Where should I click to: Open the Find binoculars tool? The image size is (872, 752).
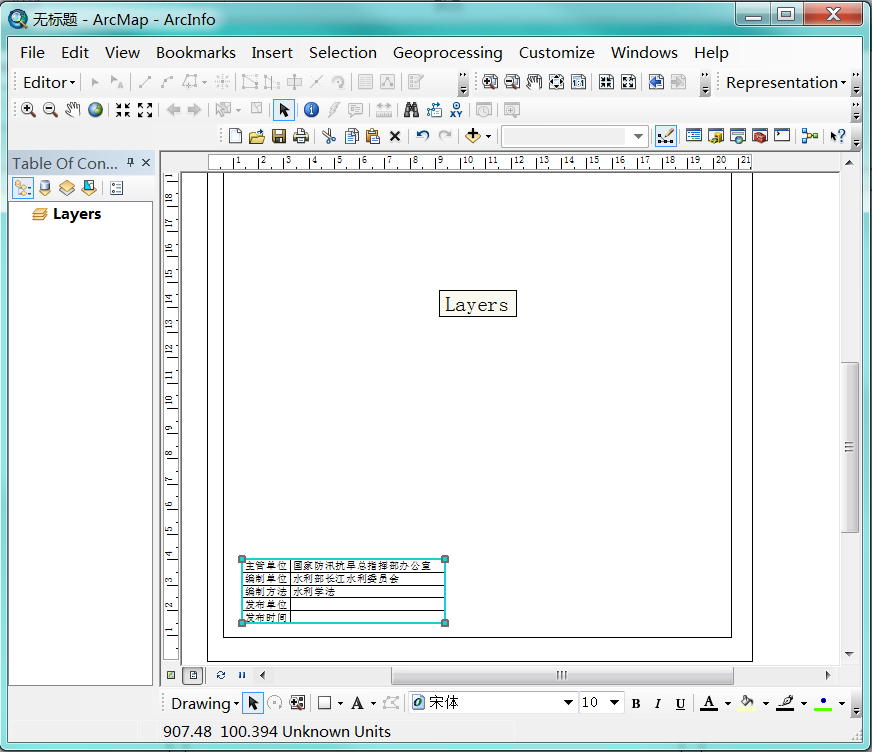click(x=411, y=110)
